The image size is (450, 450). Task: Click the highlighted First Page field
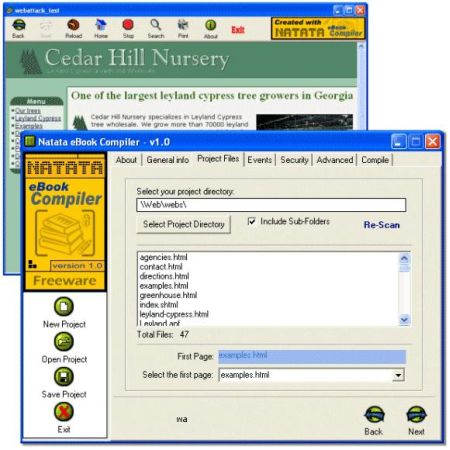[x=312, y=356]
